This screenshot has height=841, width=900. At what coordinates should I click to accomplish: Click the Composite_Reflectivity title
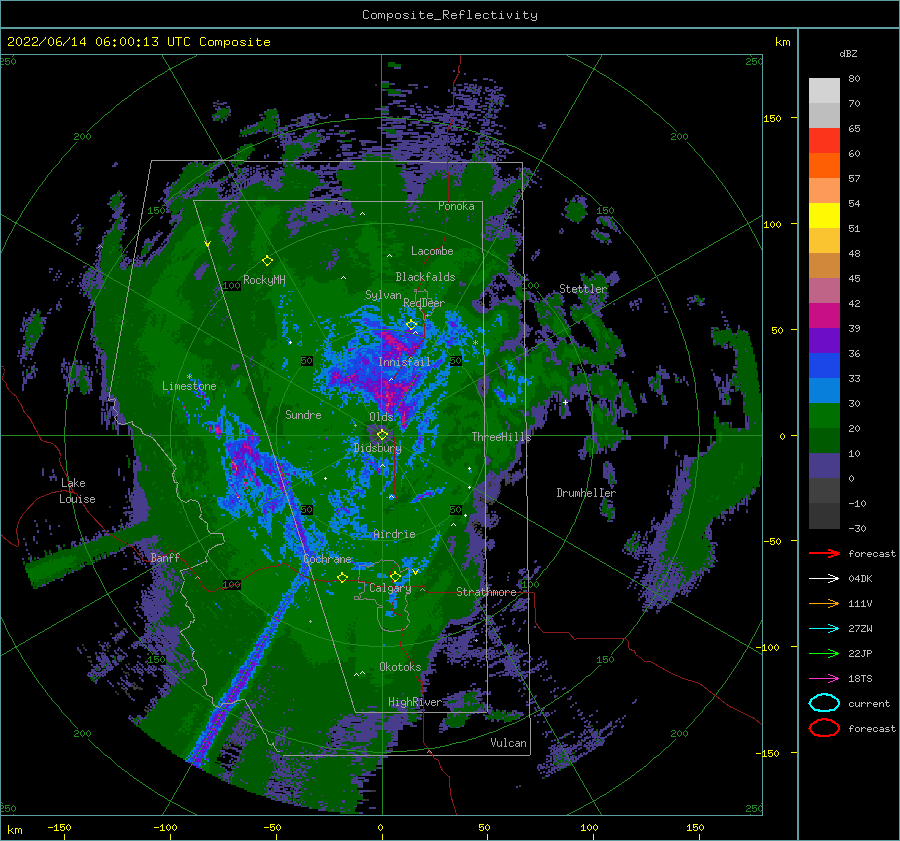(450, 15)
